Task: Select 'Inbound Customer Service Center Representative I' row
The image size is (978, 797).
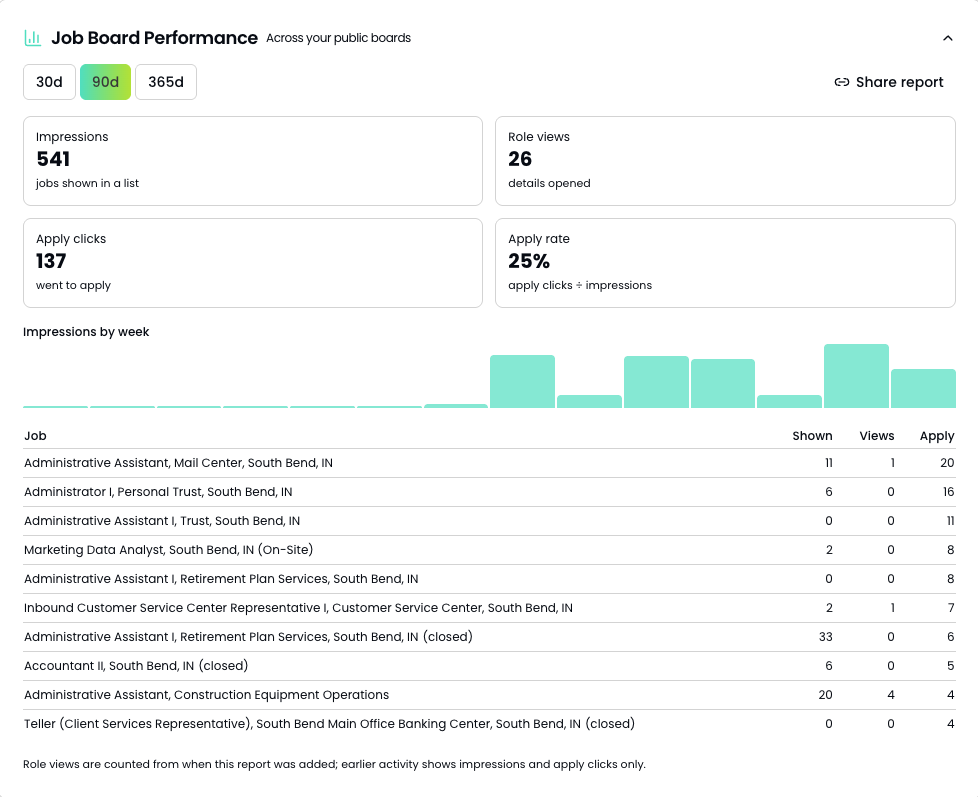Action: [489, 608]
